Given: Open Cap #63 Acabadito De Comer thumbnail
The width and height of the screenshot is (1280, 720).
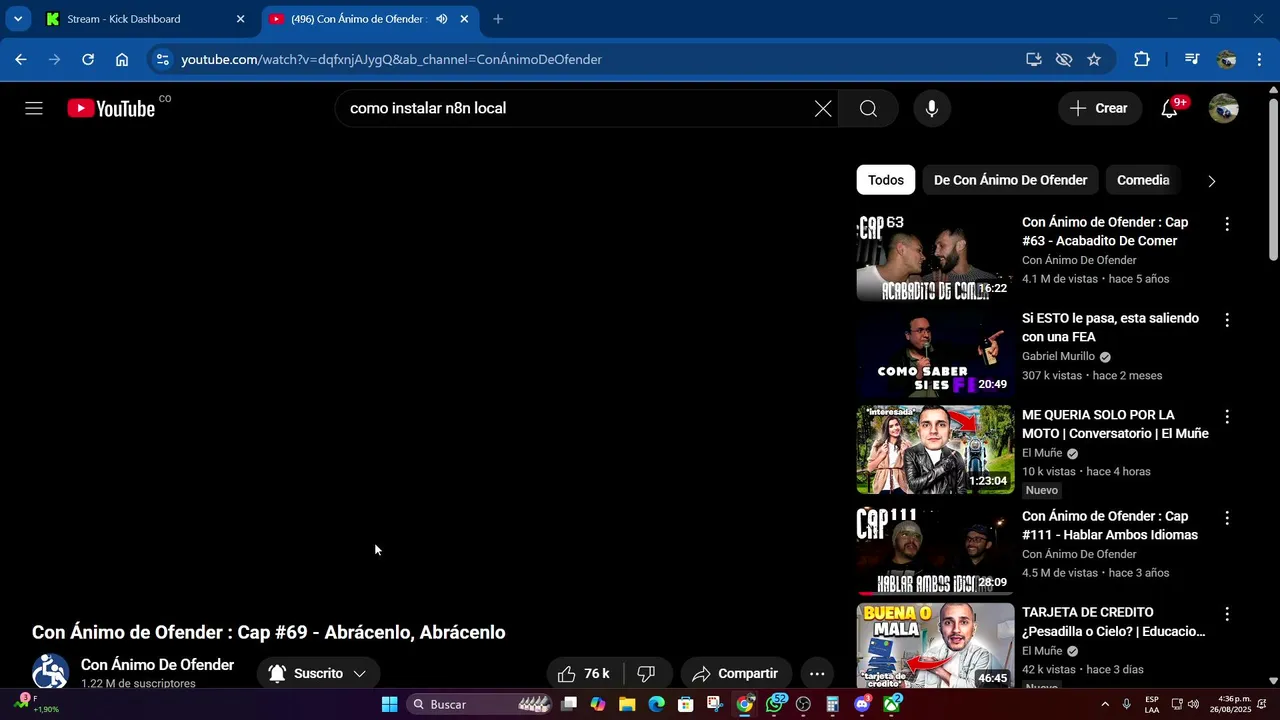Looking at the screenshot, I should pos(935,257).
